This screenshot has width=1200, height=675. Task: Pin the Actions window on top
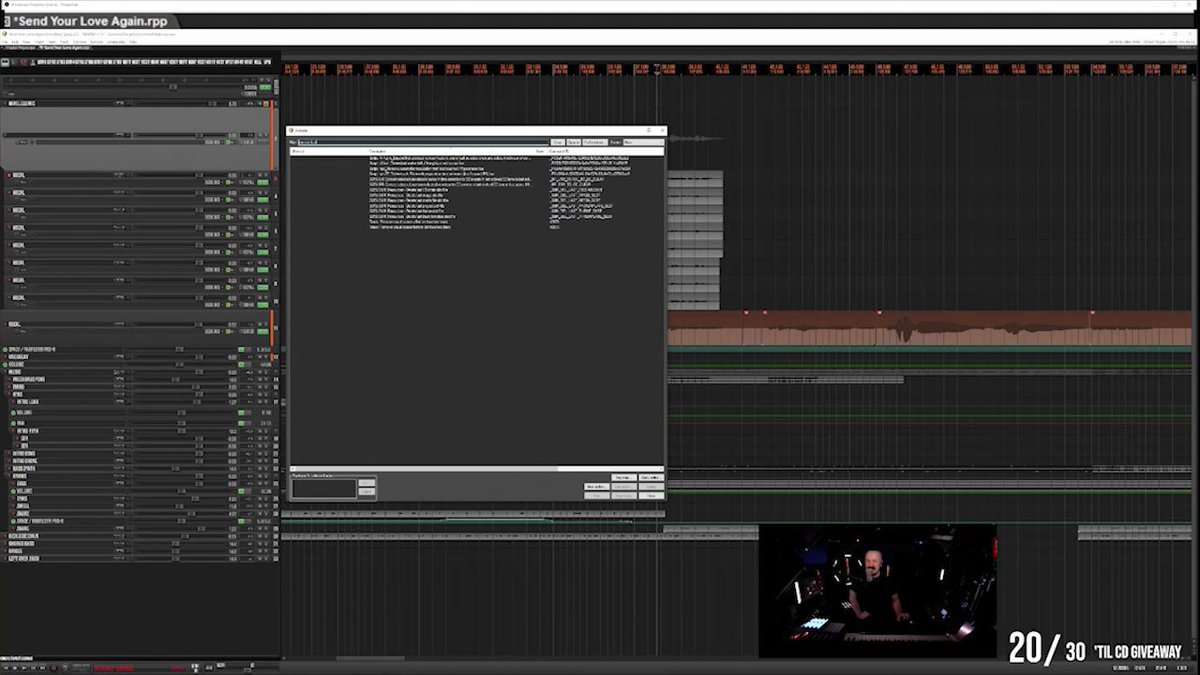(648, 130)
